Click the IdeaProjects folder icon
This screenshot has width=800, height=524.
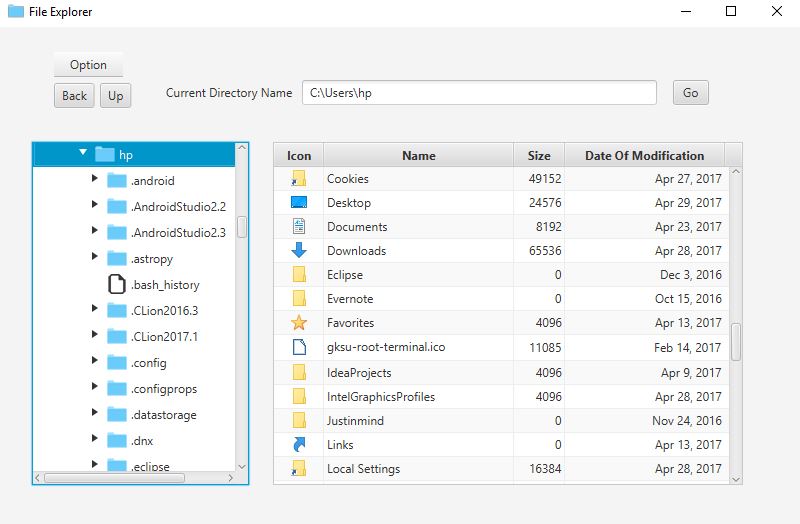tap(299, 372)
